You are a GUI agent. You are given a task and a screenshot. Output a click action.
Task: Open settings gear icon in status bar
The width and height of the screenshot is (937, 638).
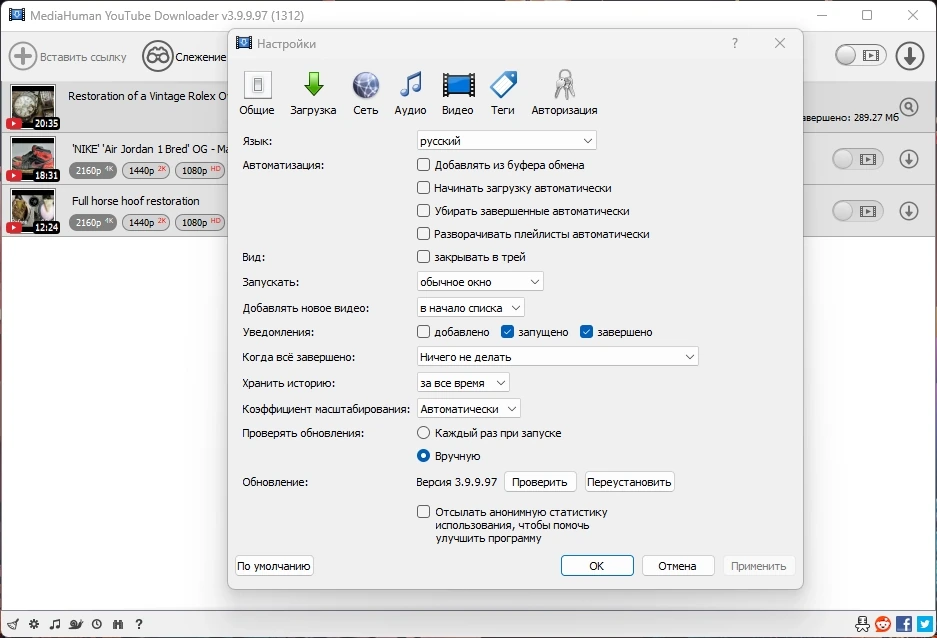[34, 624]
